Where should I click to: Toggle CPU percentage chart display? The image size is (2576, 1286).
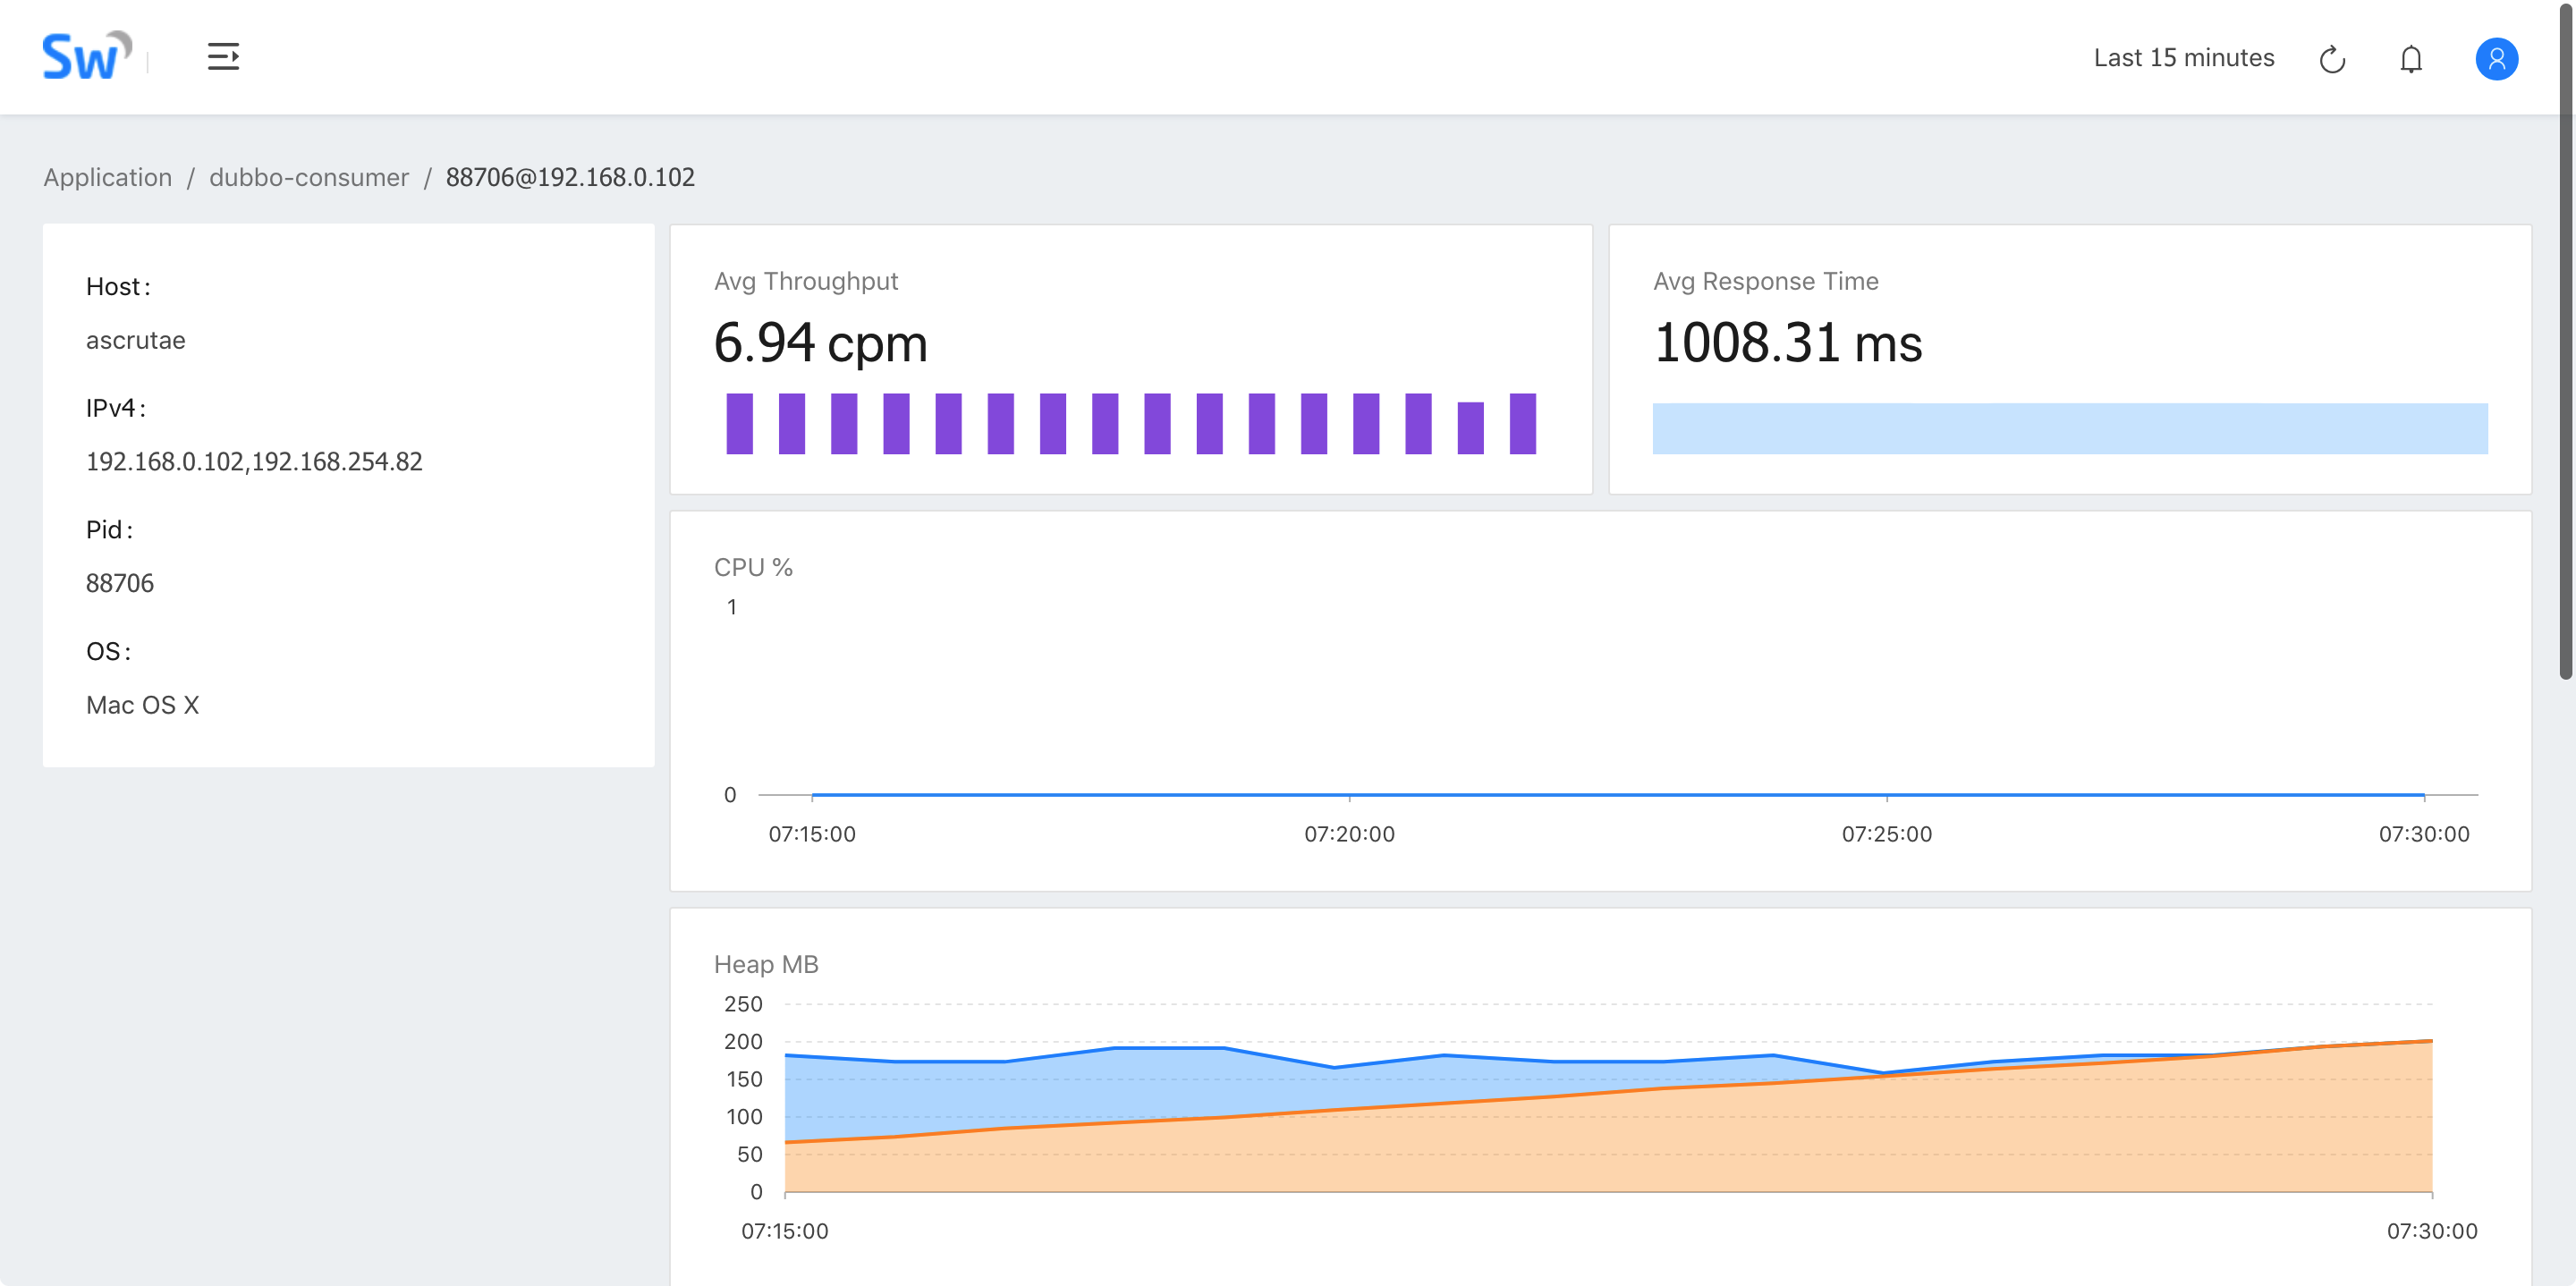pos(752,568)
